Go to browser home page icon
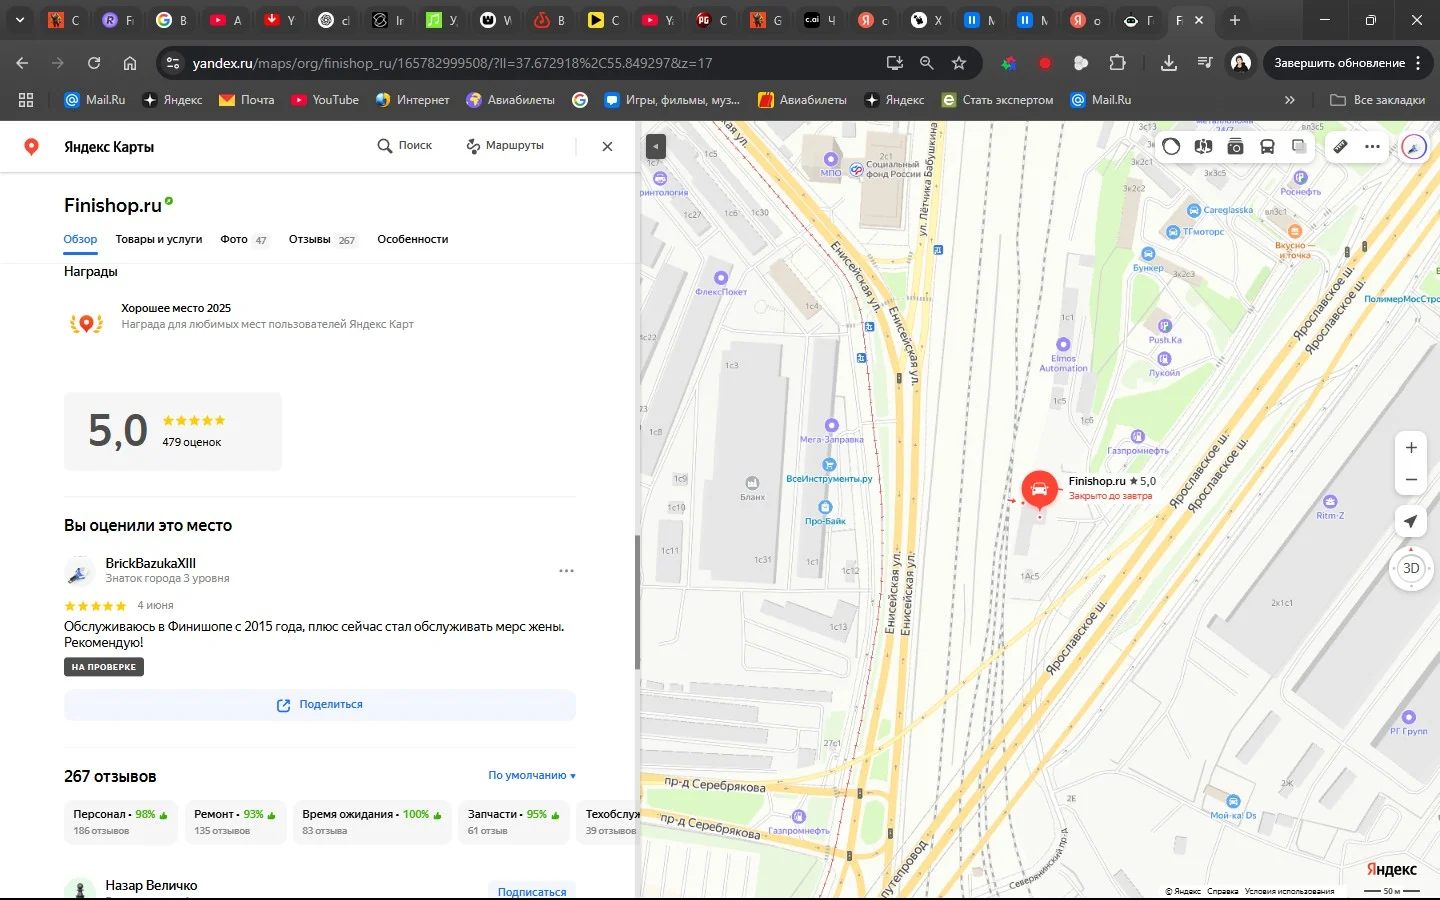 coord(130,63)
